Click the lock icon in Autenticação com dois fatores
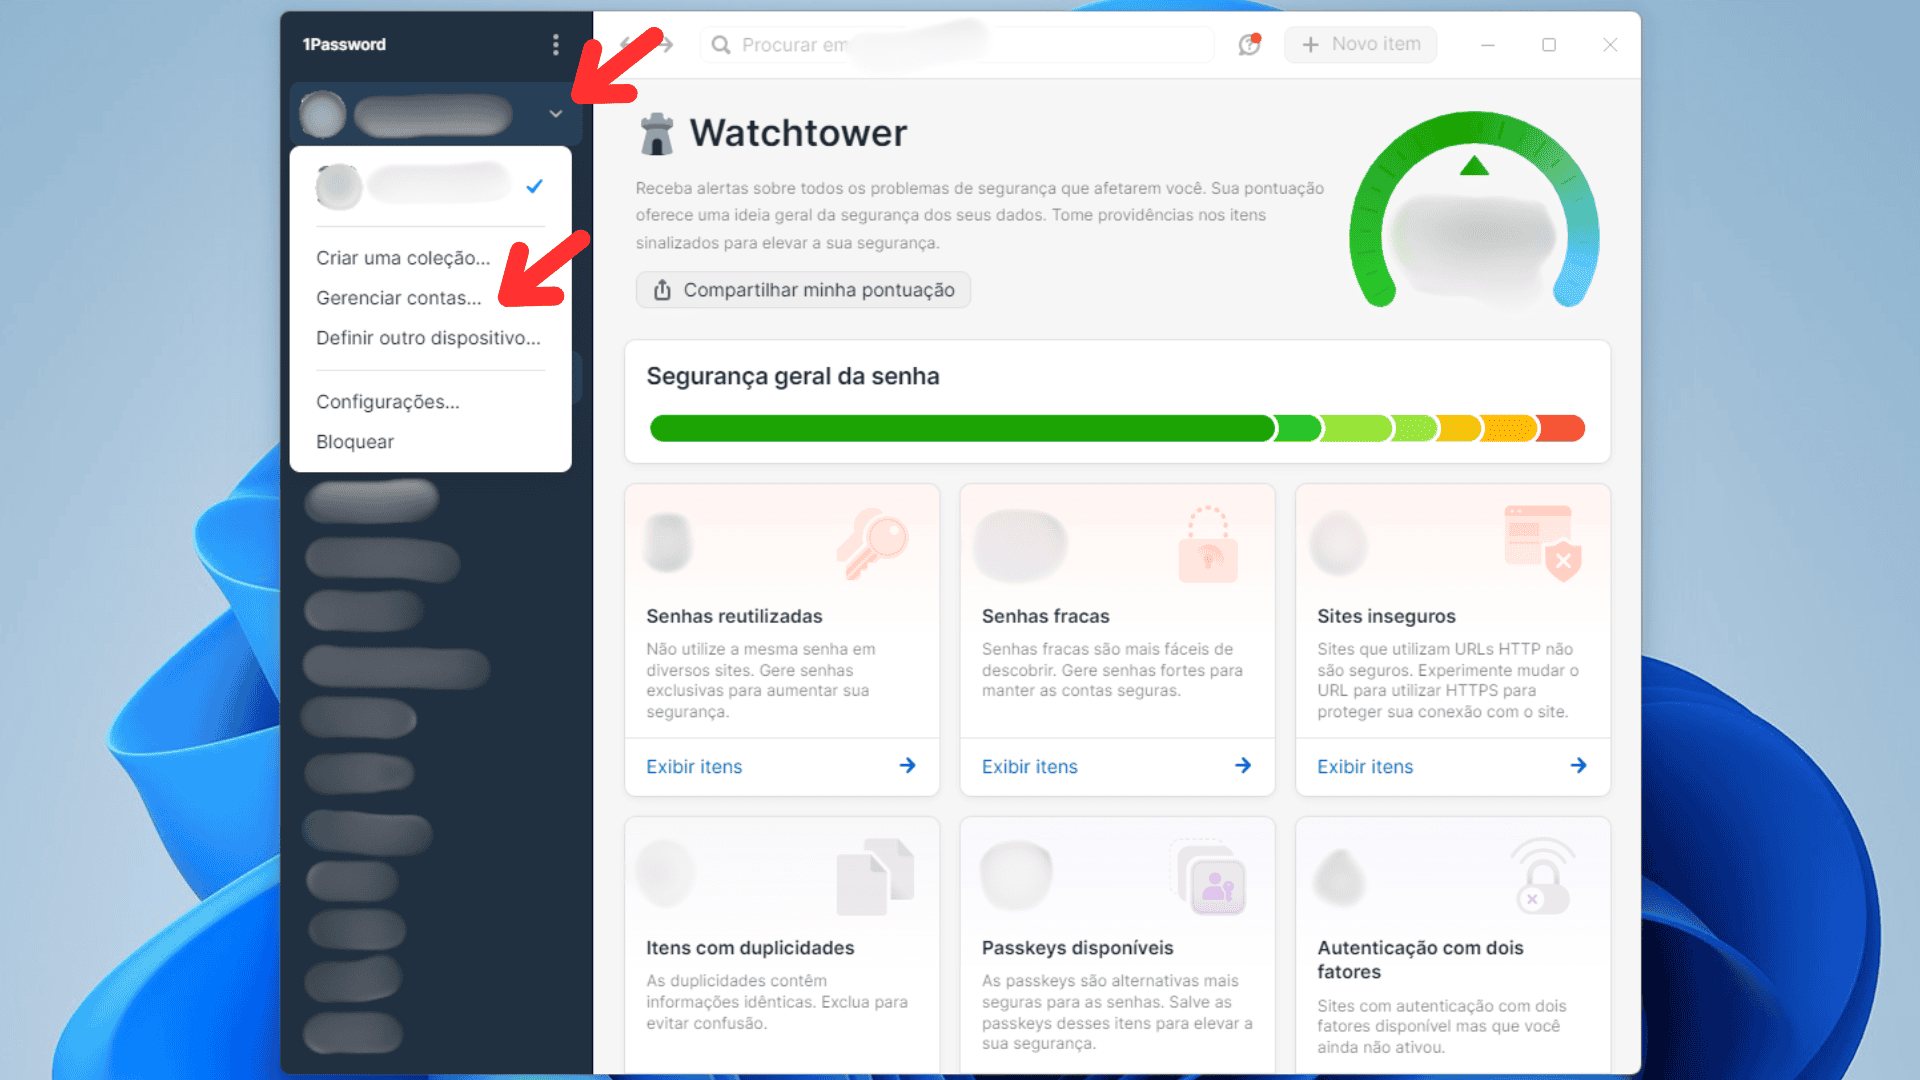 (x=1543, y=876)
